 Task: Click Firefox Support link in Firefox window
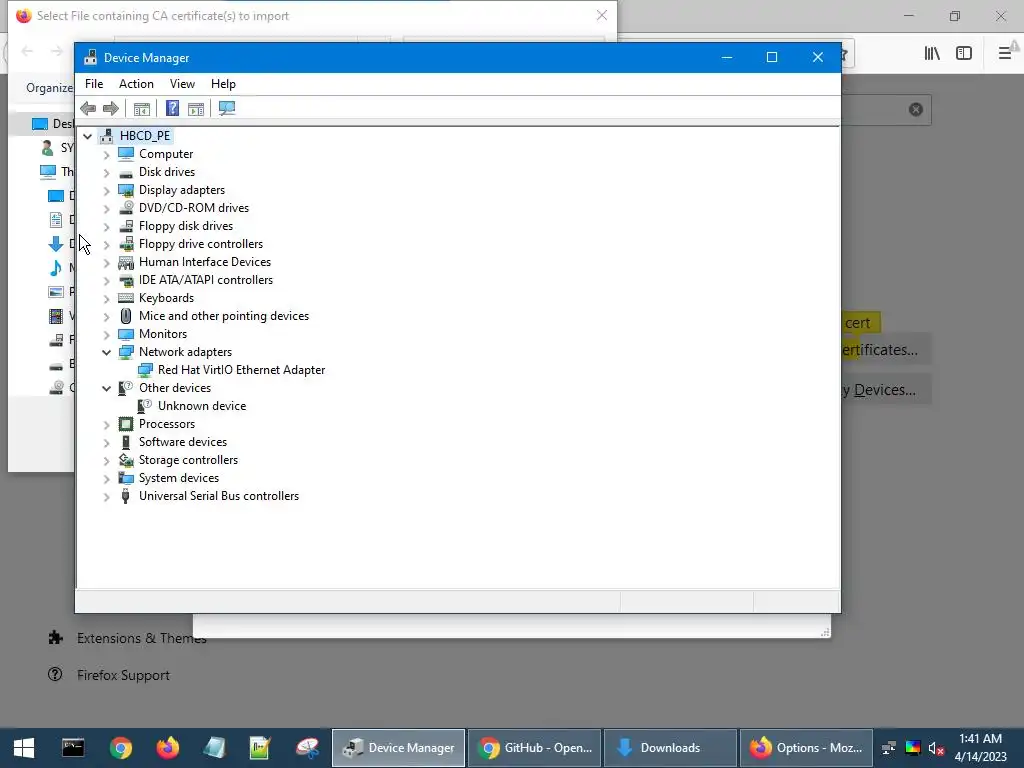coord(123,675)
